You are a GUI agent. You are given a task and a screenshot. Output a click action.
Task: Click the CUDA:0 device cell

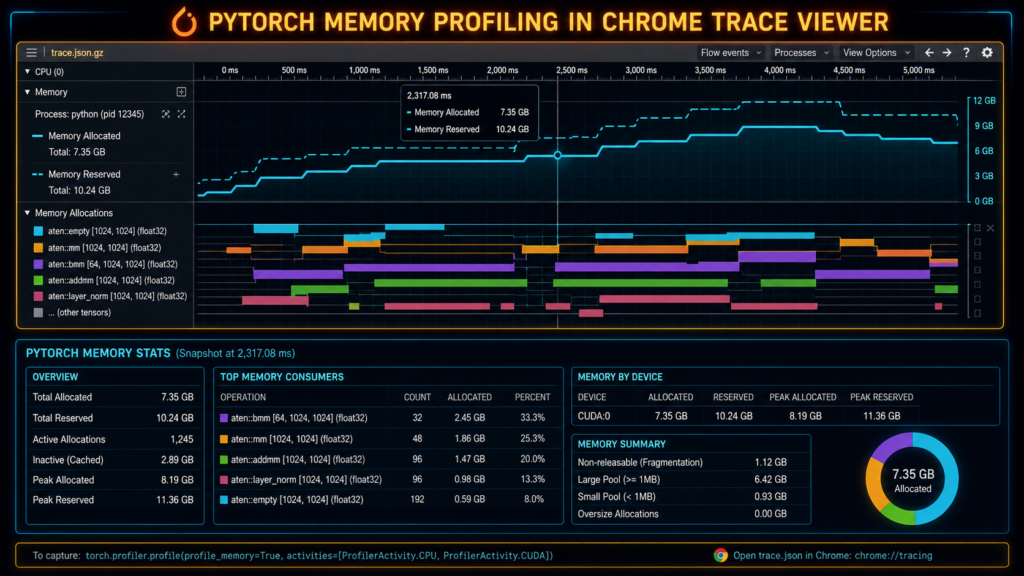[594, 416]
